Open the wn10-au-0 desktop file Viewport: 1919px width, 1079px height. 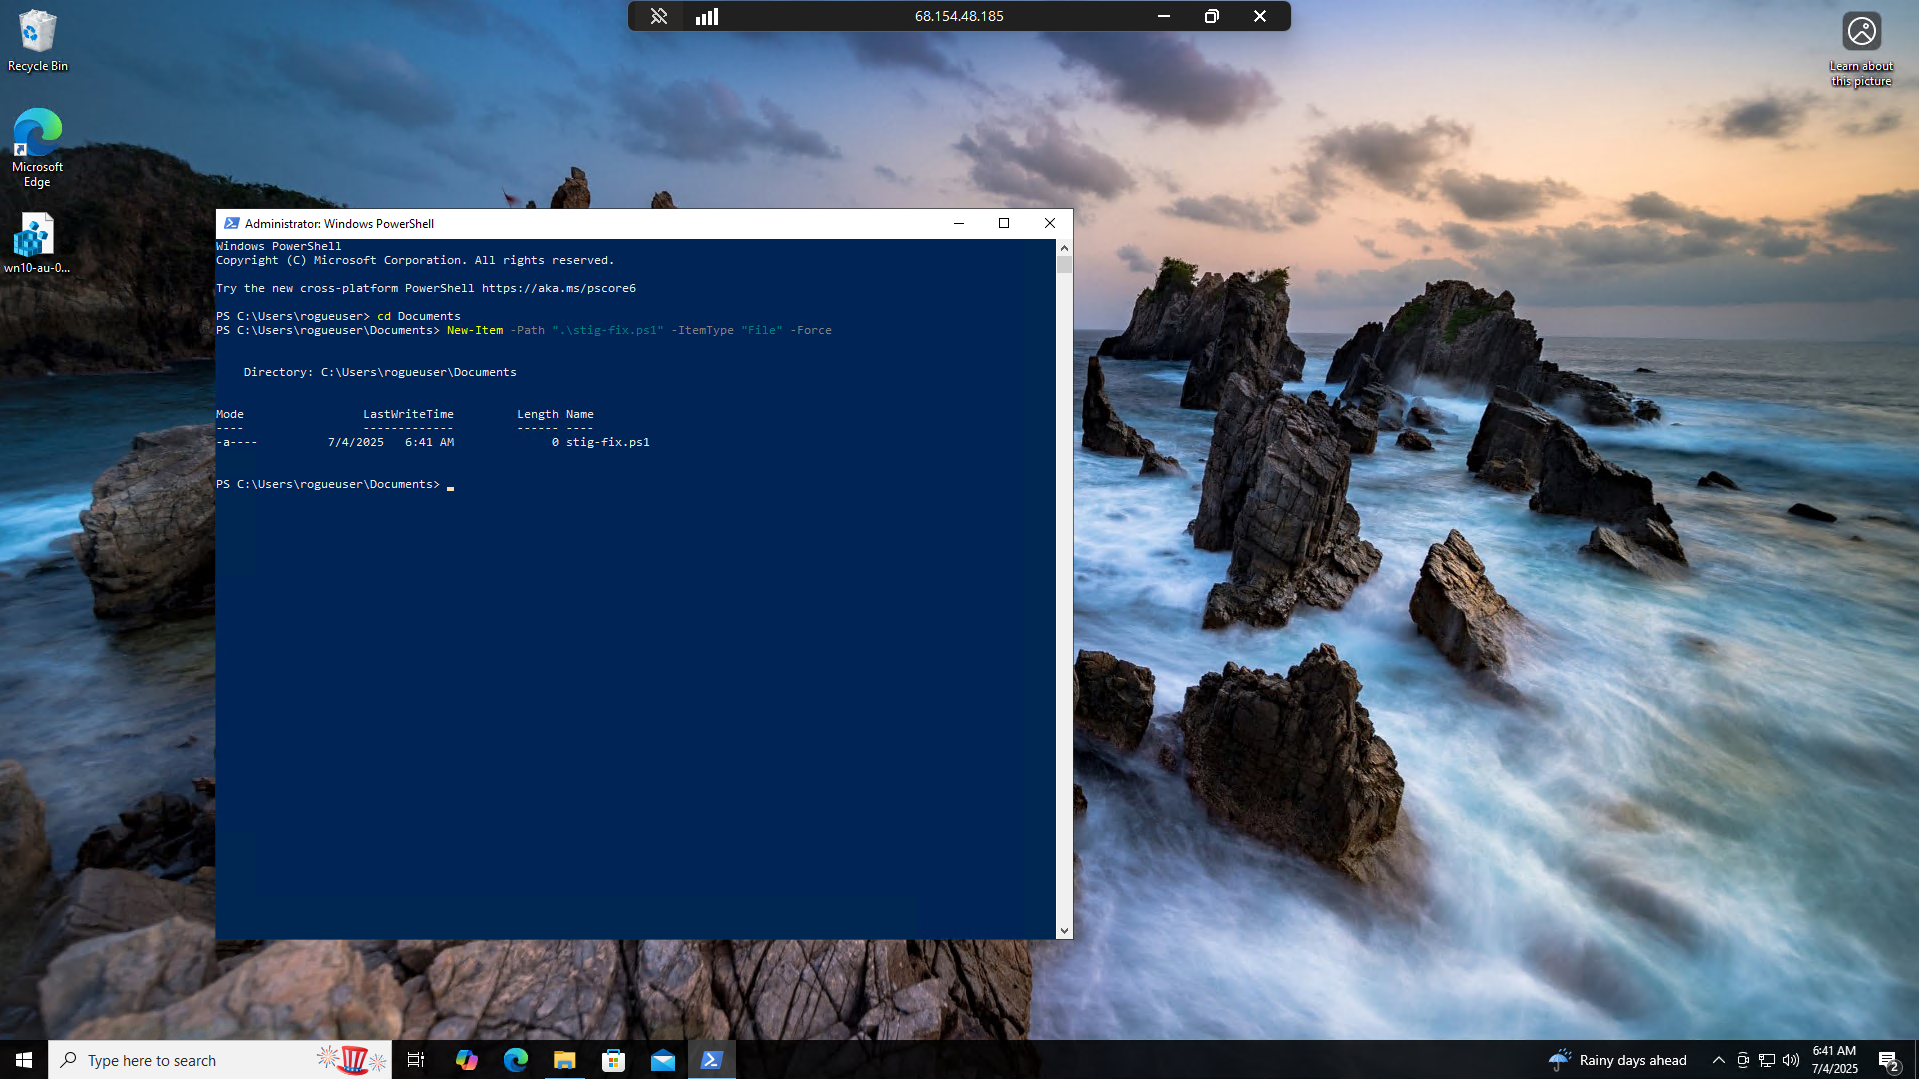pos(36,243)
